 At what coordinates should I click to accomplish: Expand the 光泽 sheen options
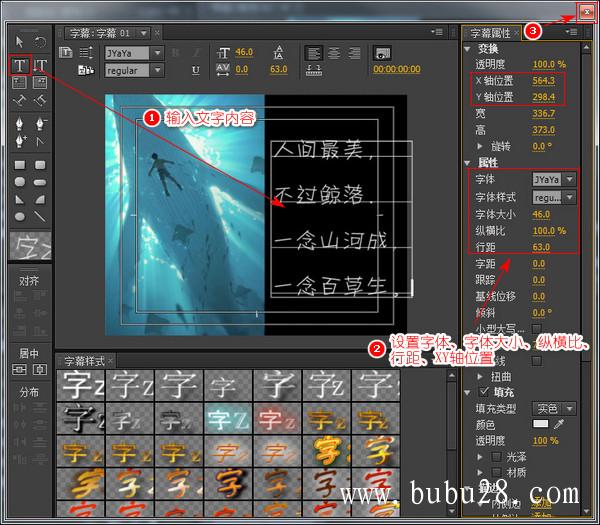[x=480, y=457]
